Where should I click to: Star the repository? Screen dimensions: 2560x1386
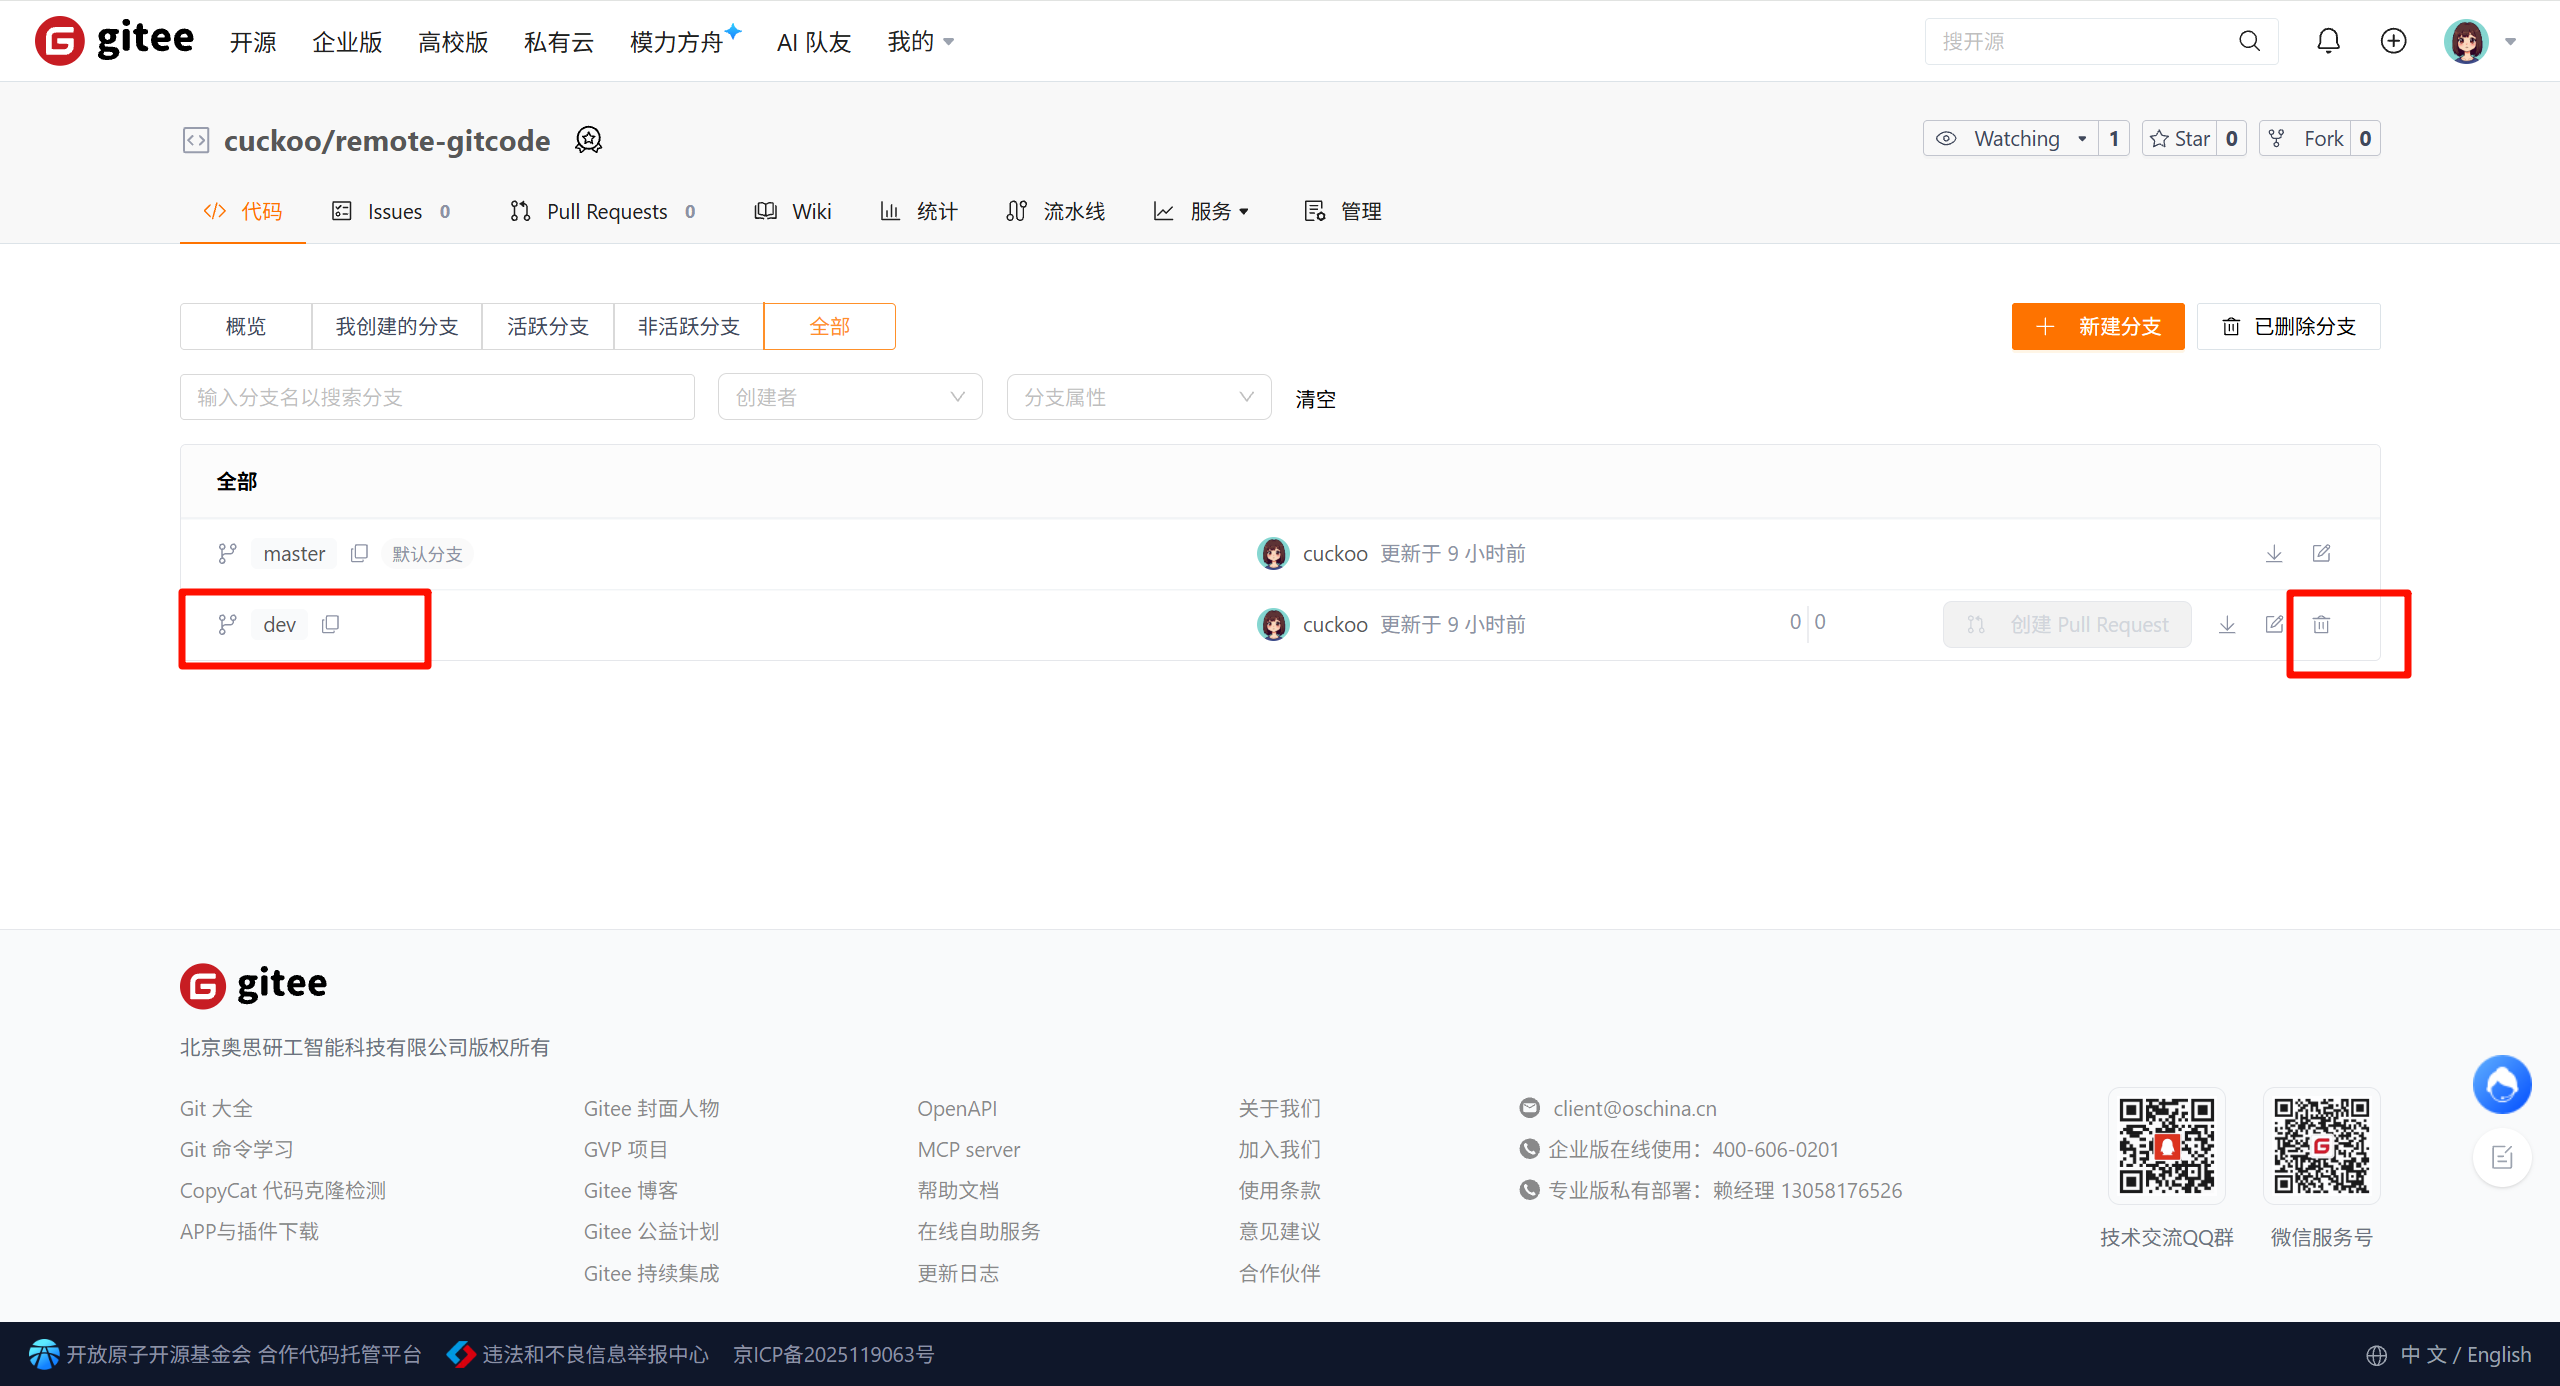tap(2180, 139)
